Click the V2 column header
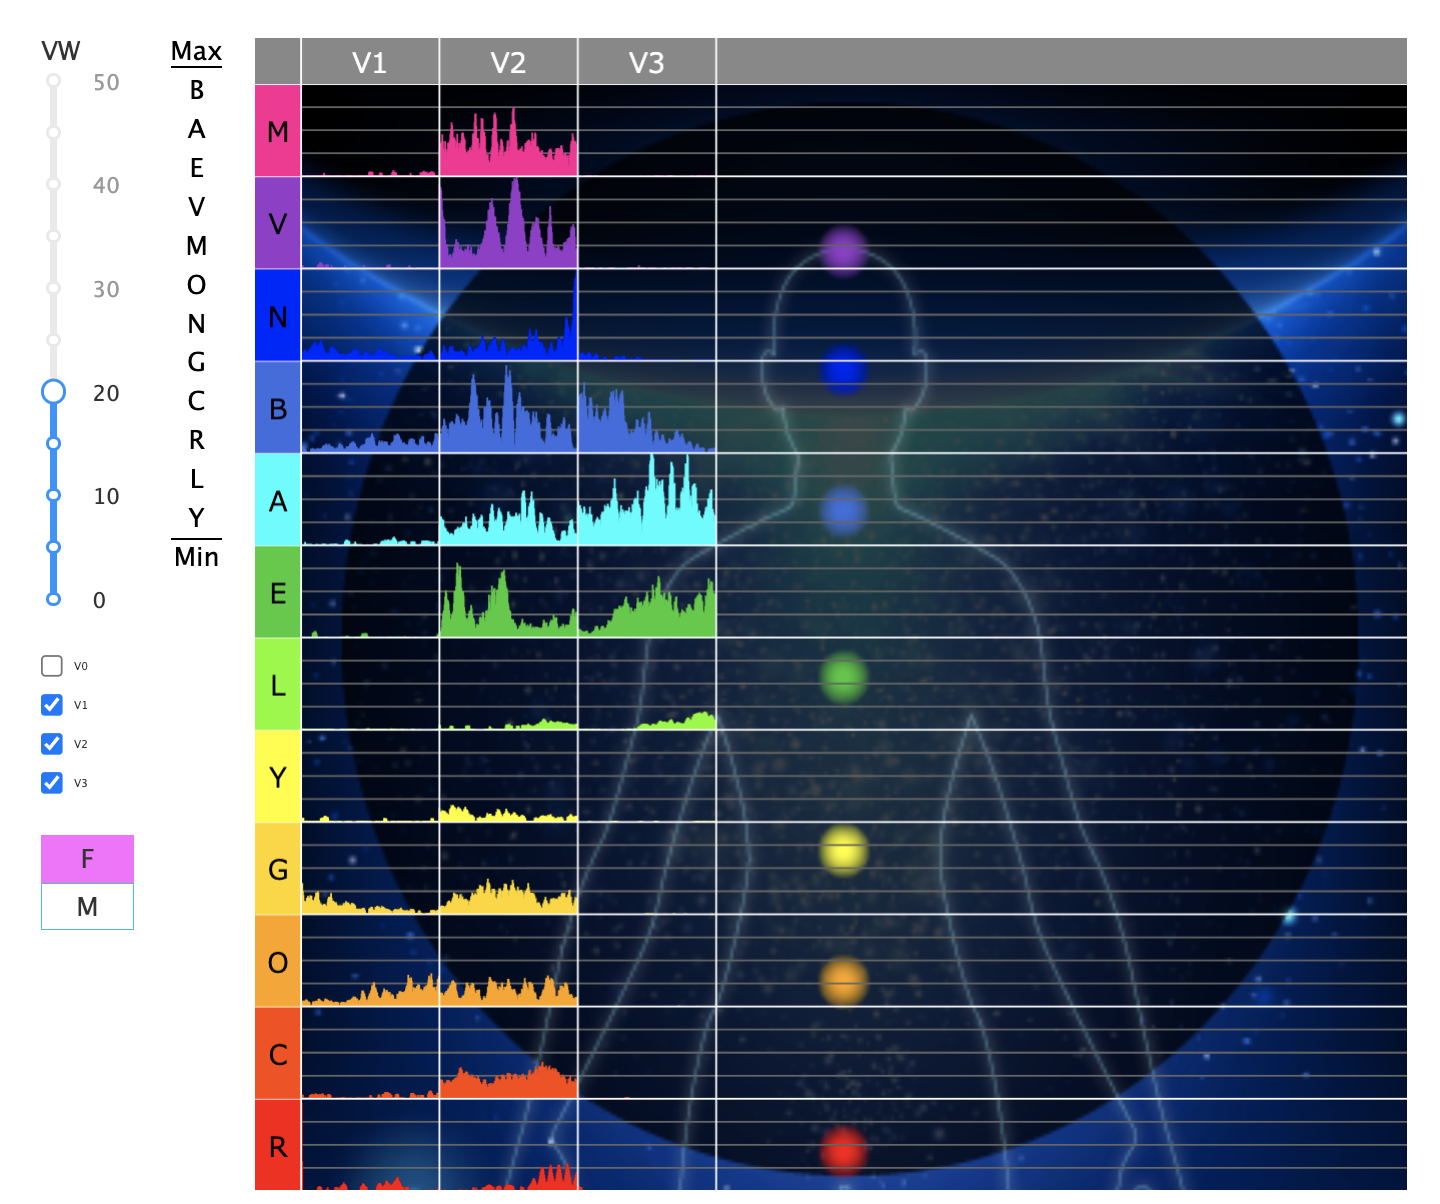Viewport: 1440px width, 1204px height. click(508, 63)
